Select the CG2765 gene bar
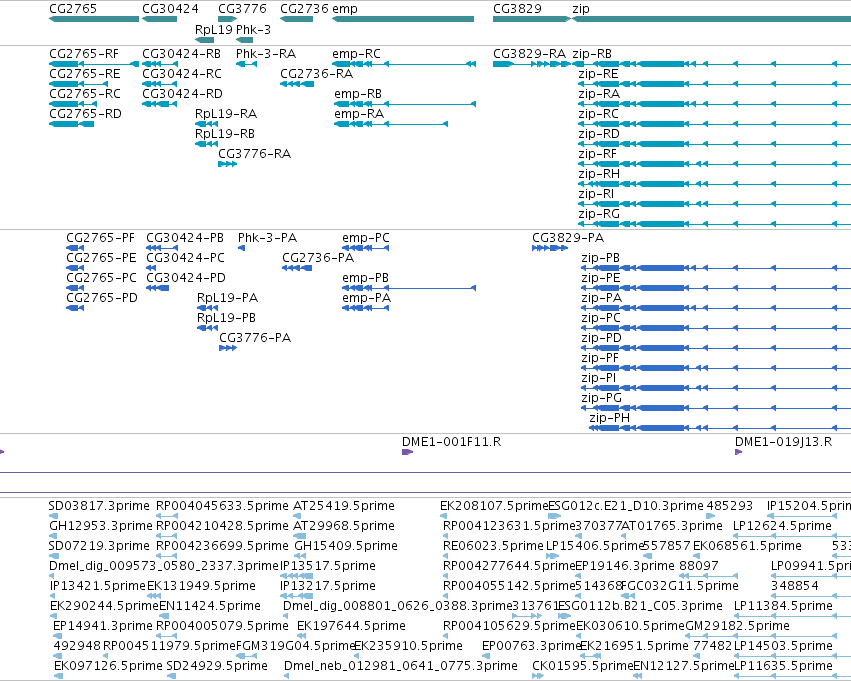This screenshot has height=681, width=851. [94, 19]
